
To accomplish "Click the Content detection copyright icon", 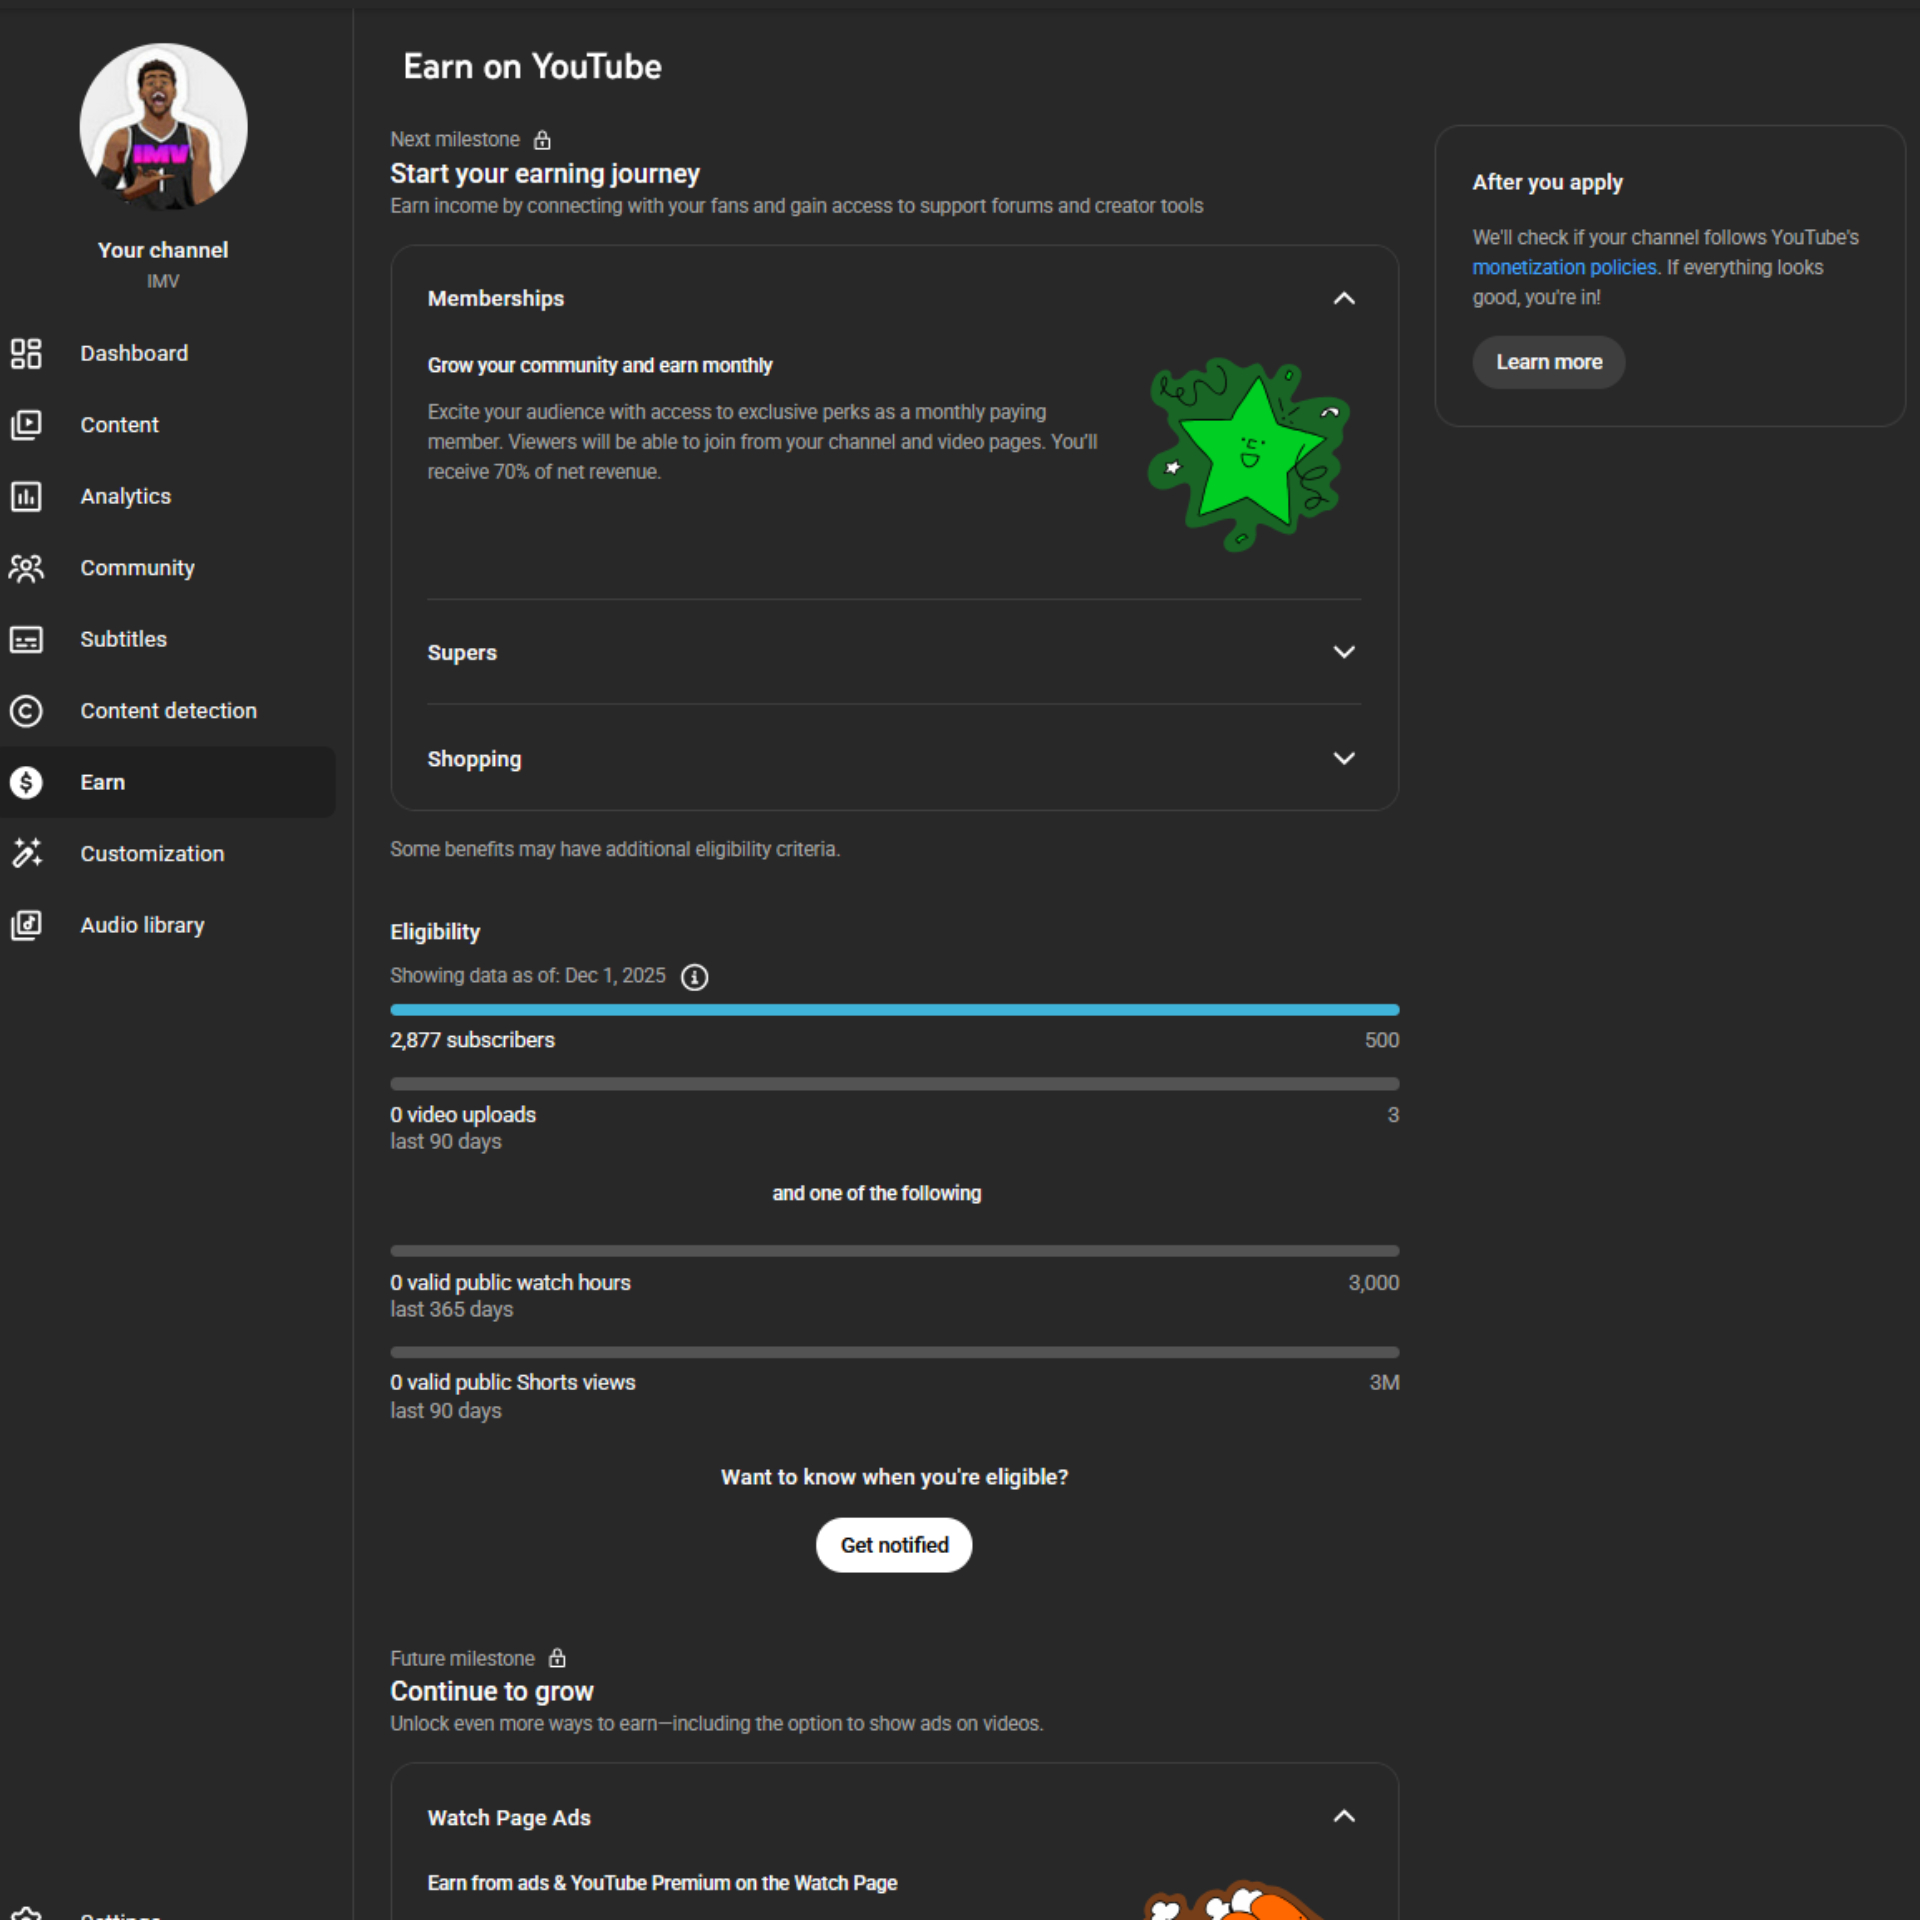I will 26,711.
